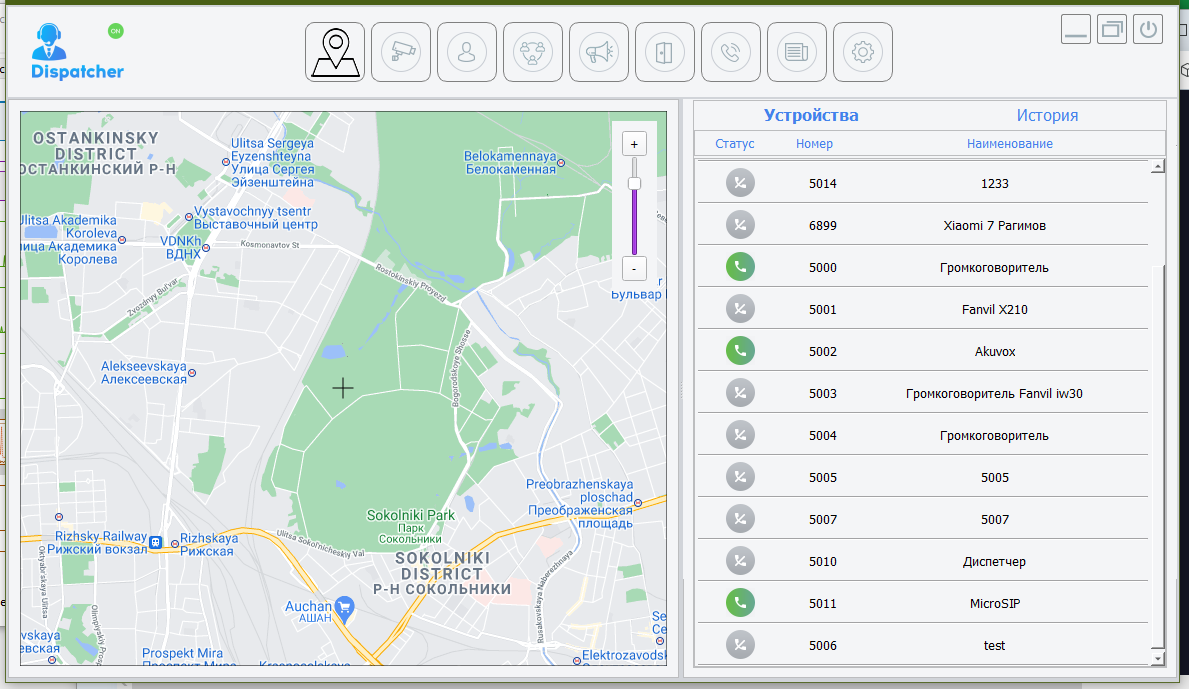Screen dimensions: 1189x689
Task: Click status icon for device 5007
Action: tap(740, 518)
